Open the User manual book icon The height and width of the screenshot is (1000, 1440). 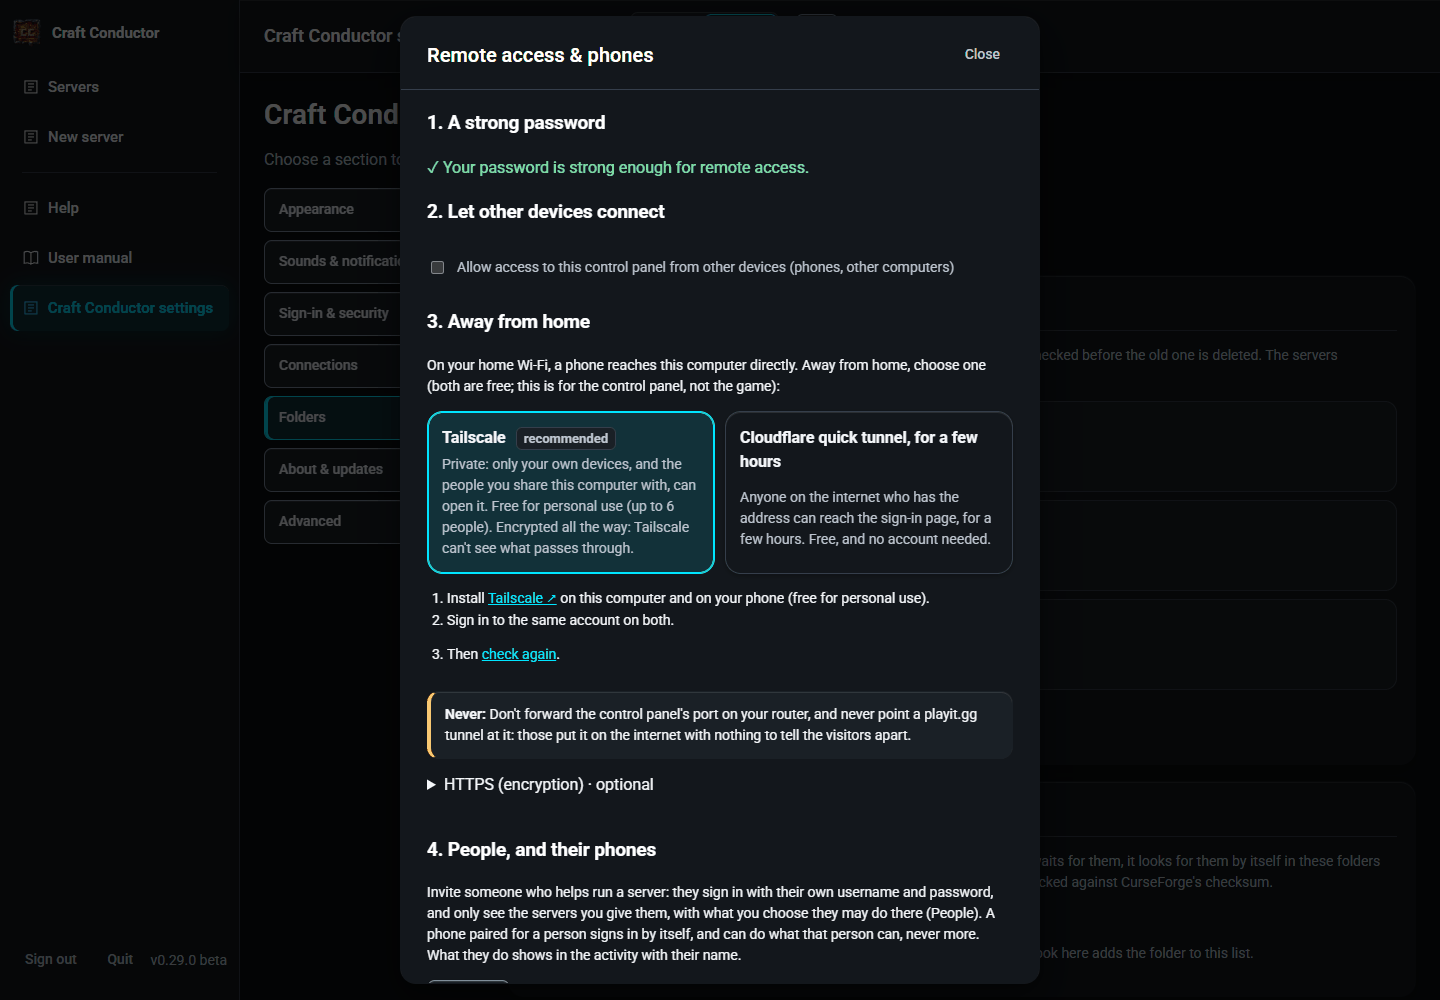pyautogui.click(x=31, y=258)
